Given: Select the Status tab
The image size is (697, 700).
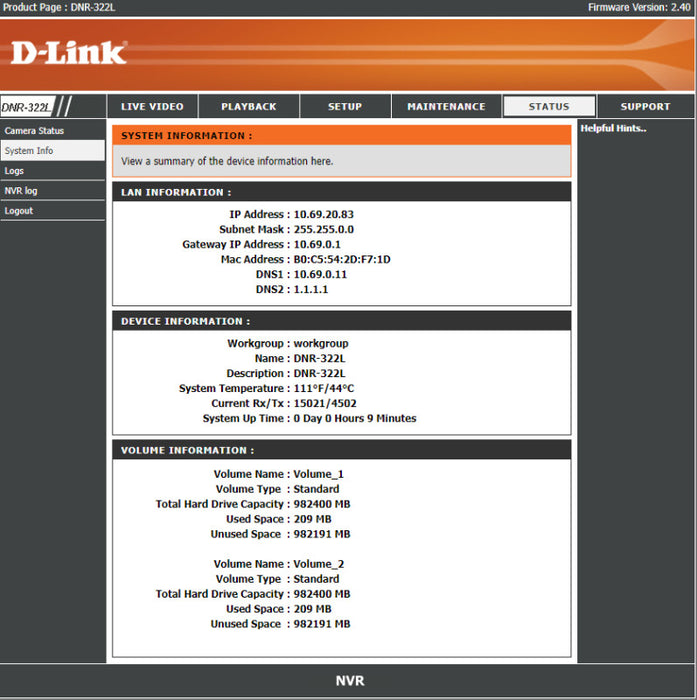Looking at the screenshot, I should (549, 106).
